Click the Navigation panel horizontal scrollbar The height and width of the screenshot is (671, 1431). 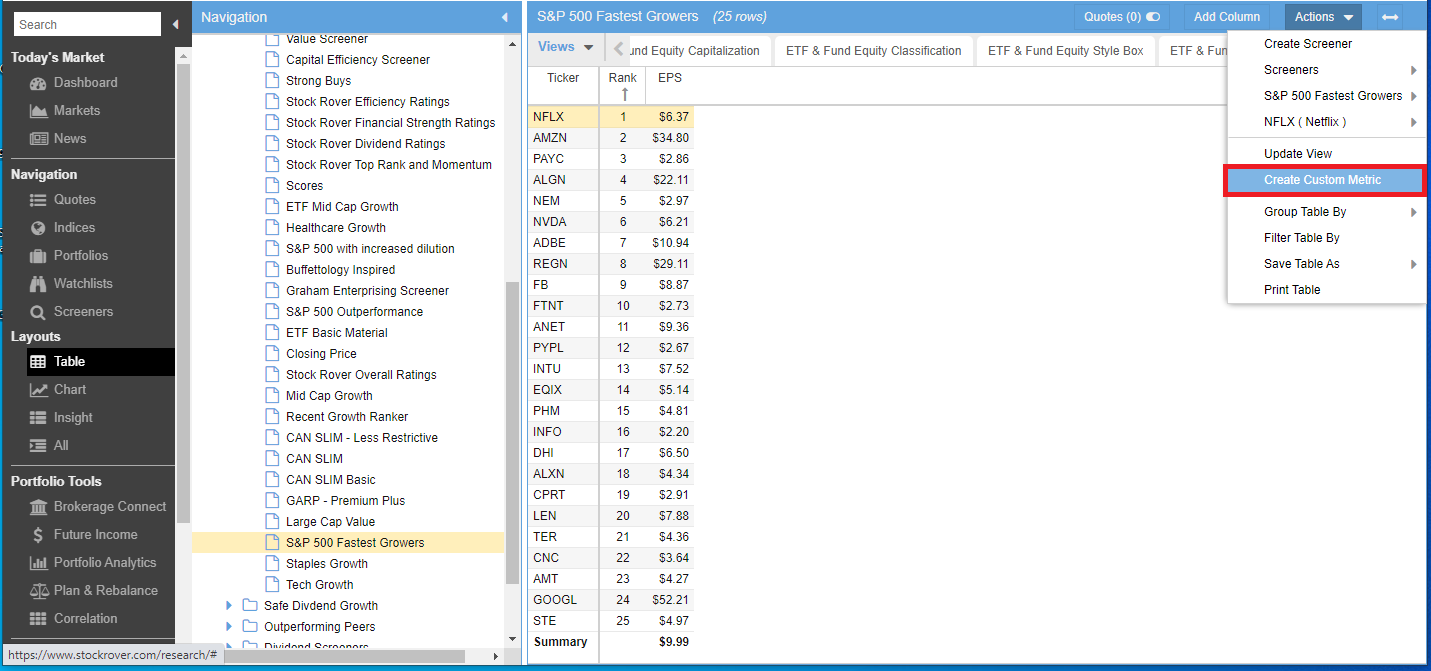tap(344, 656)
